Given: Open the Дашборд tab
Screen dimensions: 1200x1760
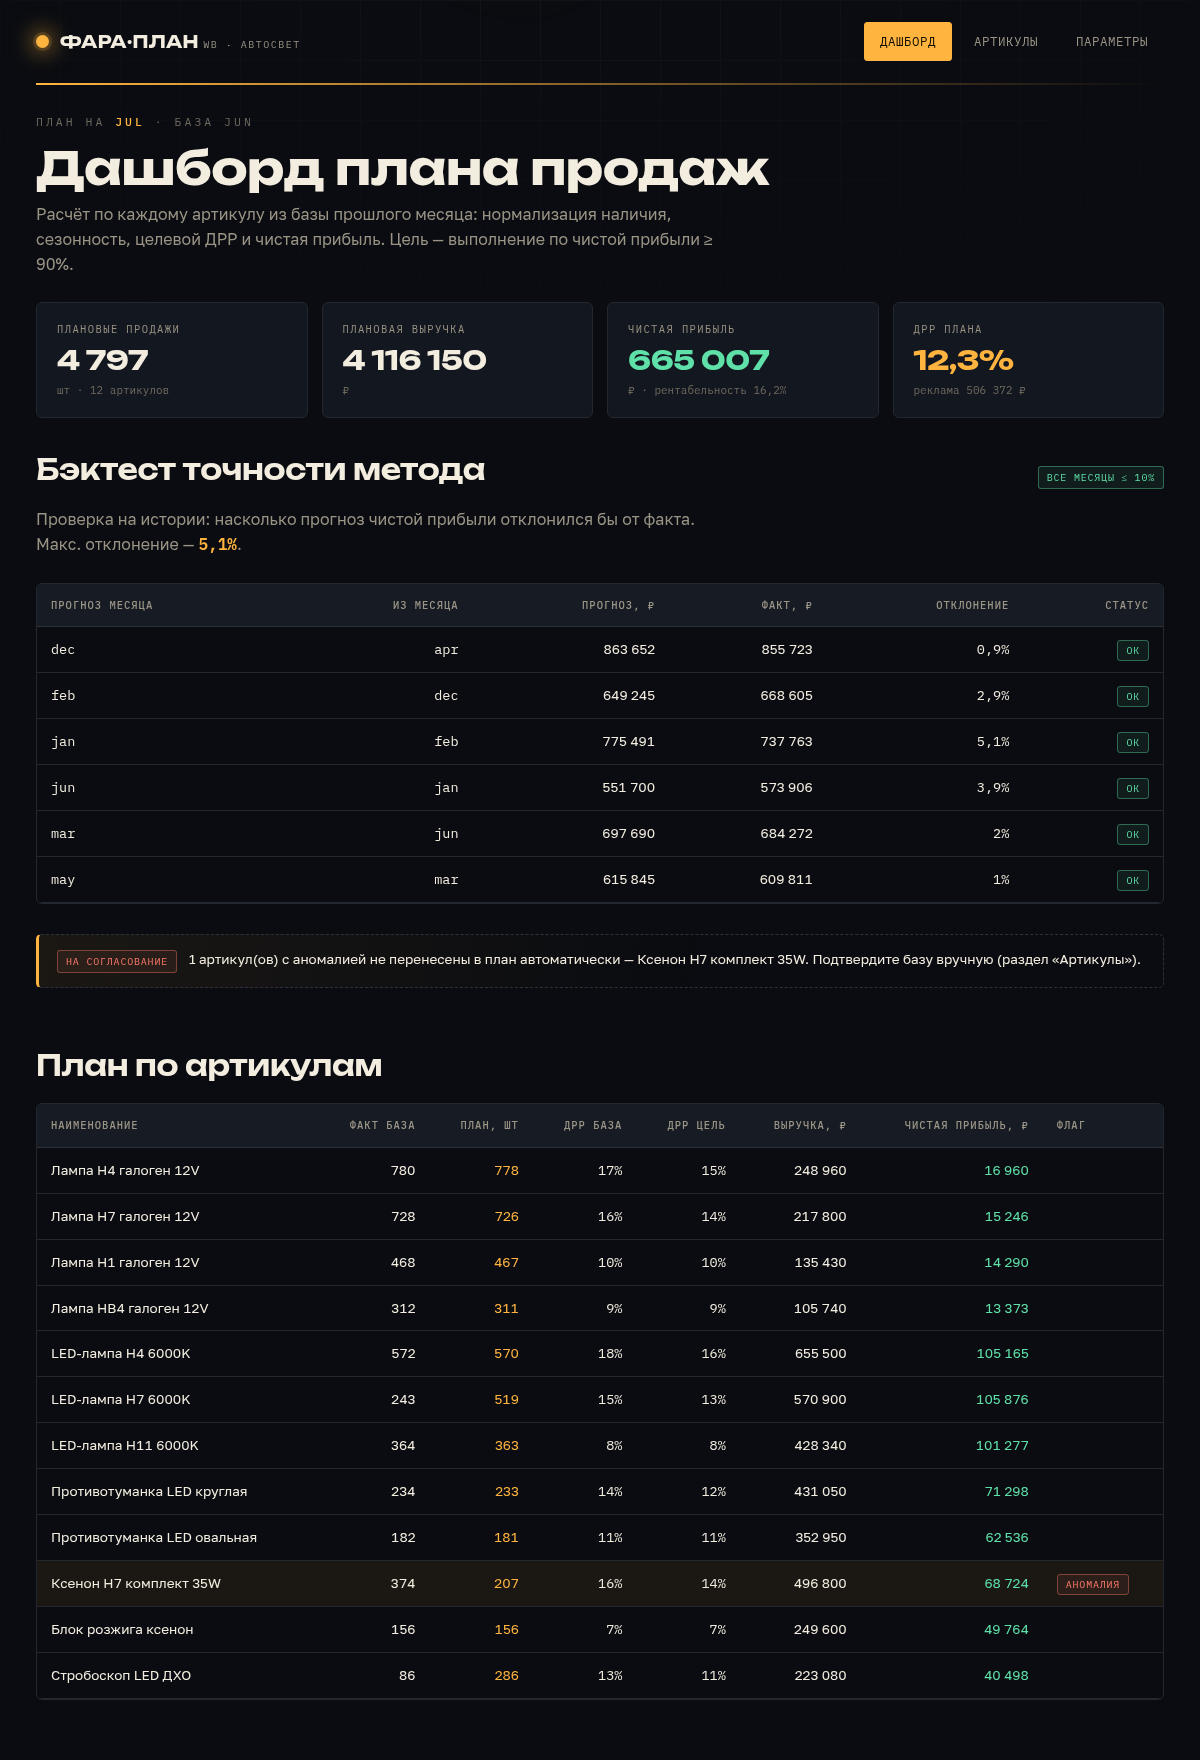Looking at the screenshot, I should (x=907, y=42).
